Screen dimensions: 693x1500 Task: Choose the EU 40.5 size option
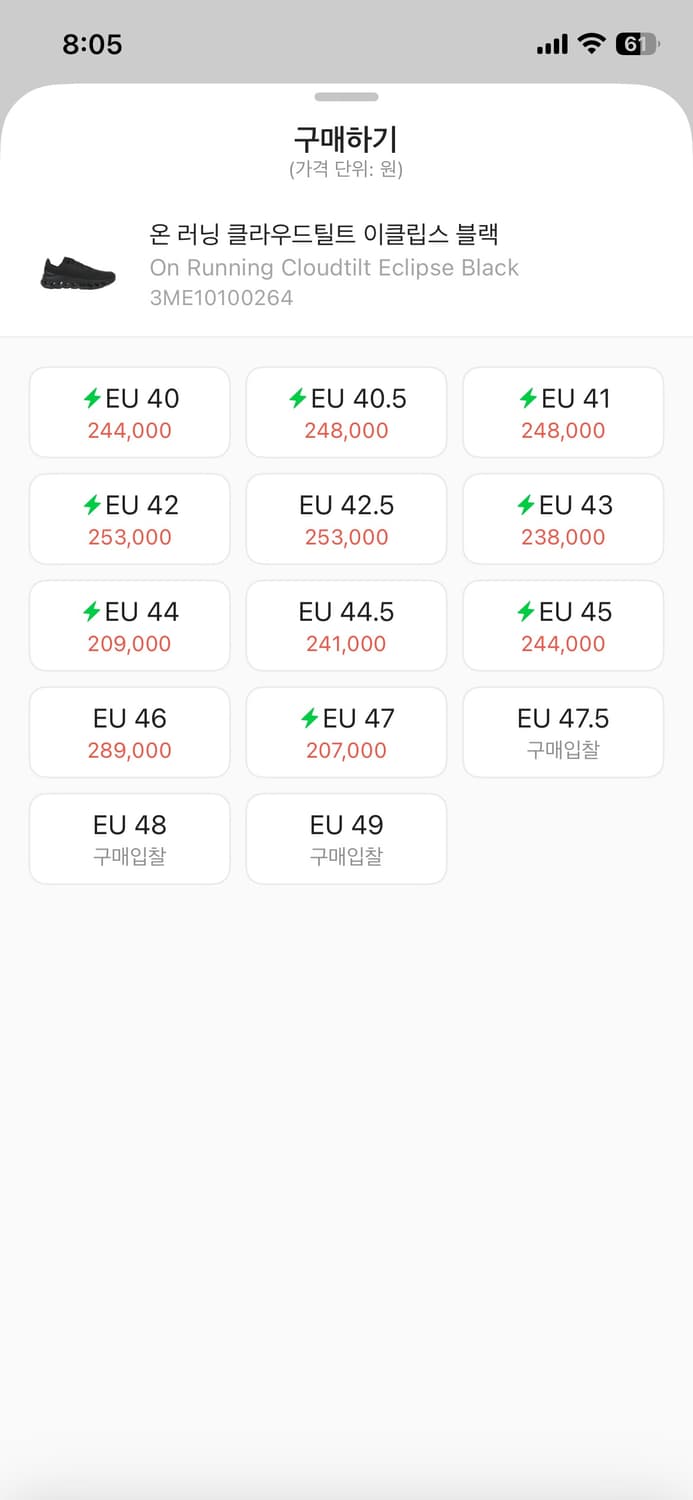[x=346, y=412]
